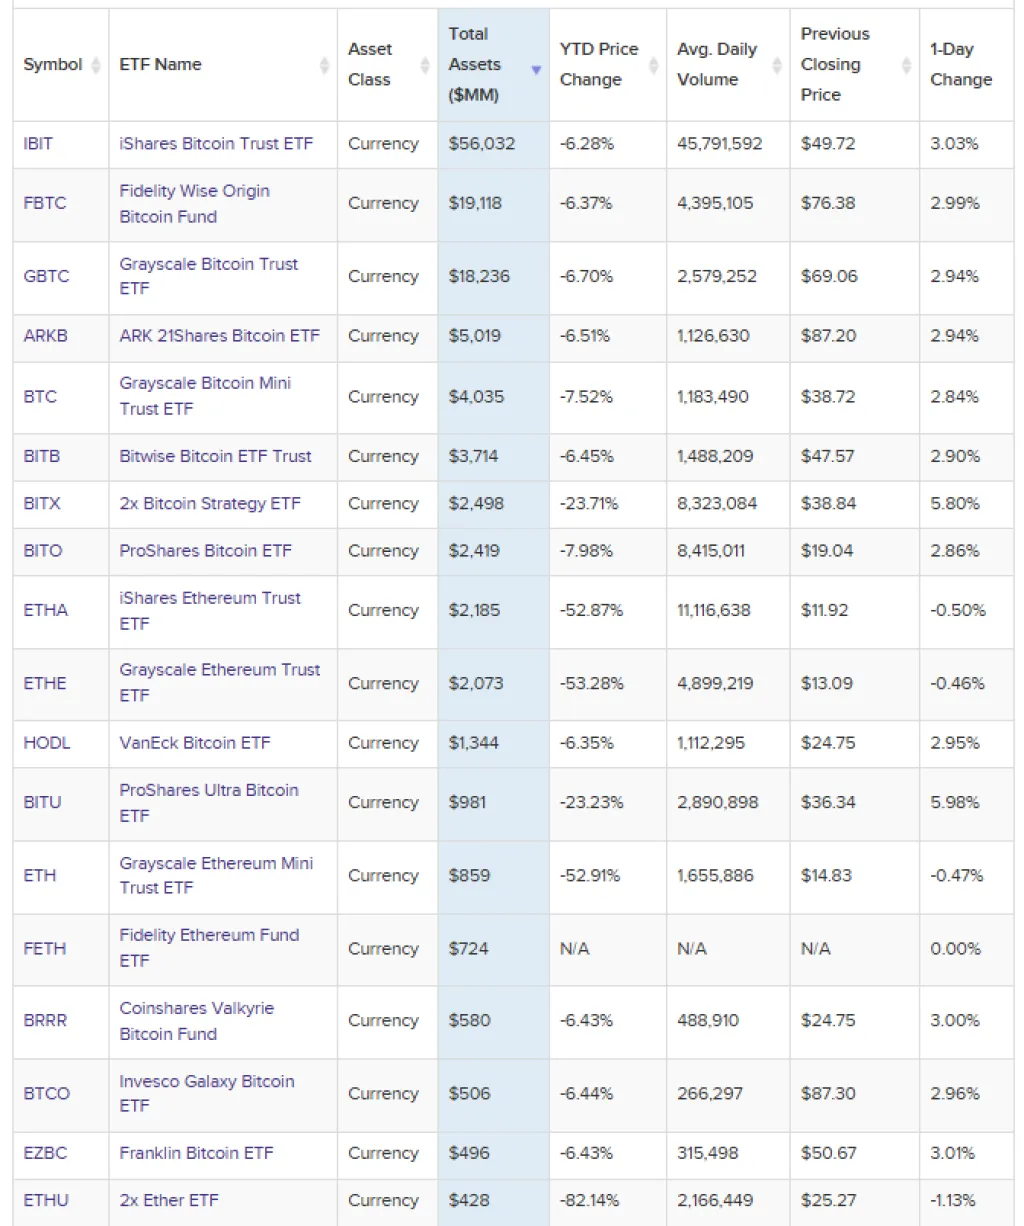1024x1226 pixels.
Task: Click the 1-Day Change column header
Action: [960, 65]
